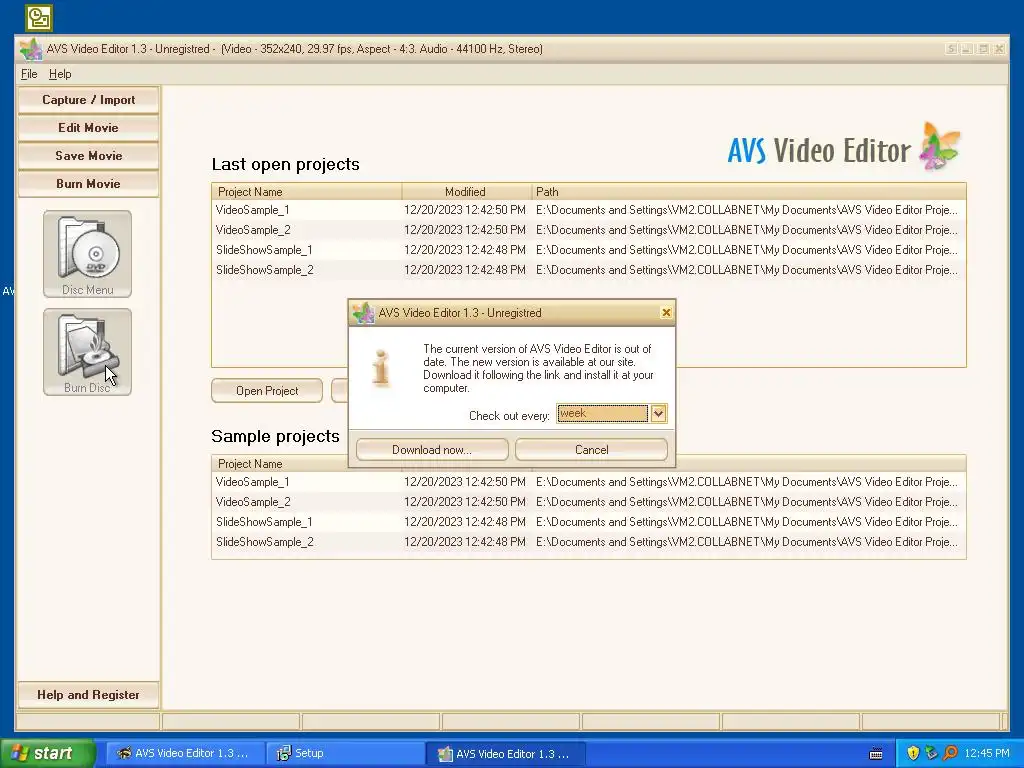Switch to Setup taskbar item
The width and height of the screenshot is (1024, 768).
pos(345,754)
